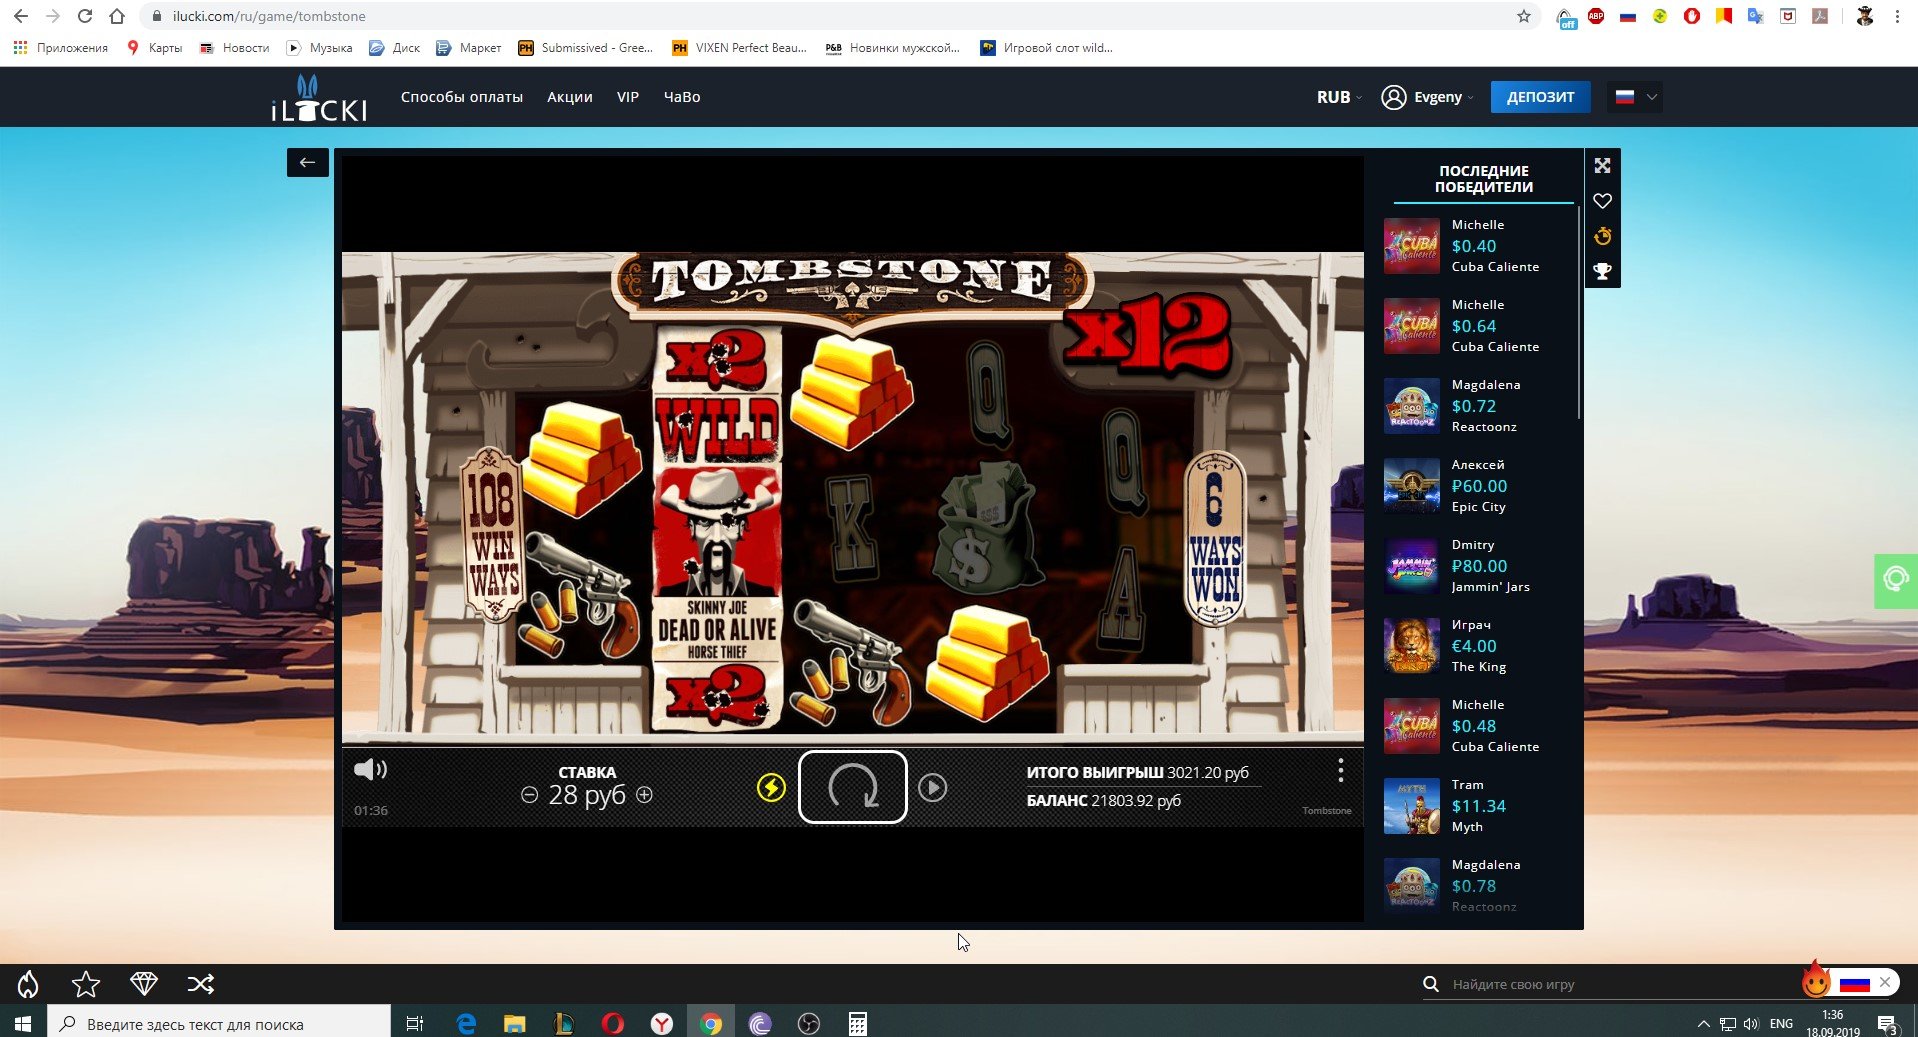Mute the game sound speaker icon
Viewport: 1918px width, 1037px height.
[369, 769]
